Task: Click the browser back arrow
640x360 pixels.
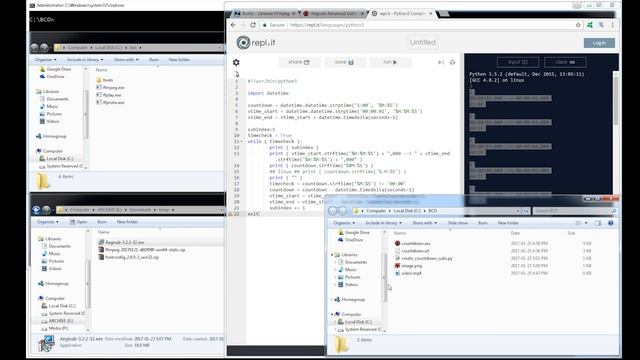Action: pos(233,25)
